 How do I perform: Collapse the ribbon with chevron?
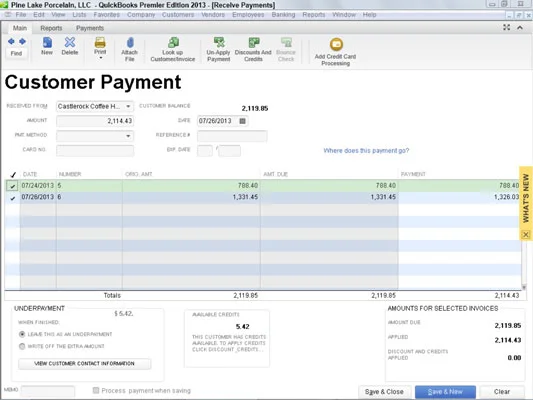[520, 28]
